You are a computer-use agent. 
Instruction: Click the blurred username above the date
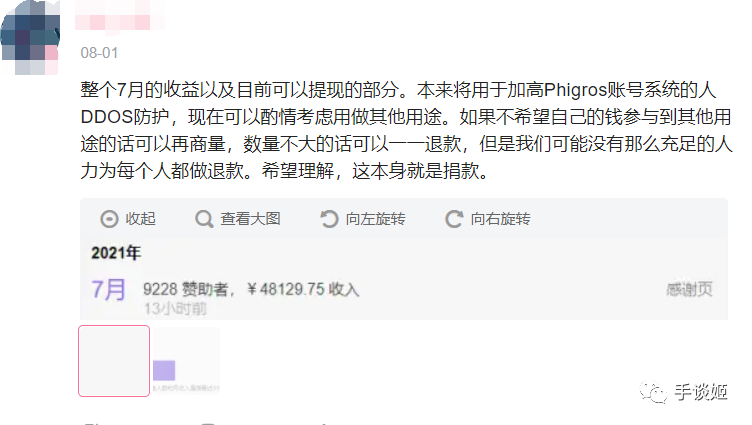(x=120, y=18)
